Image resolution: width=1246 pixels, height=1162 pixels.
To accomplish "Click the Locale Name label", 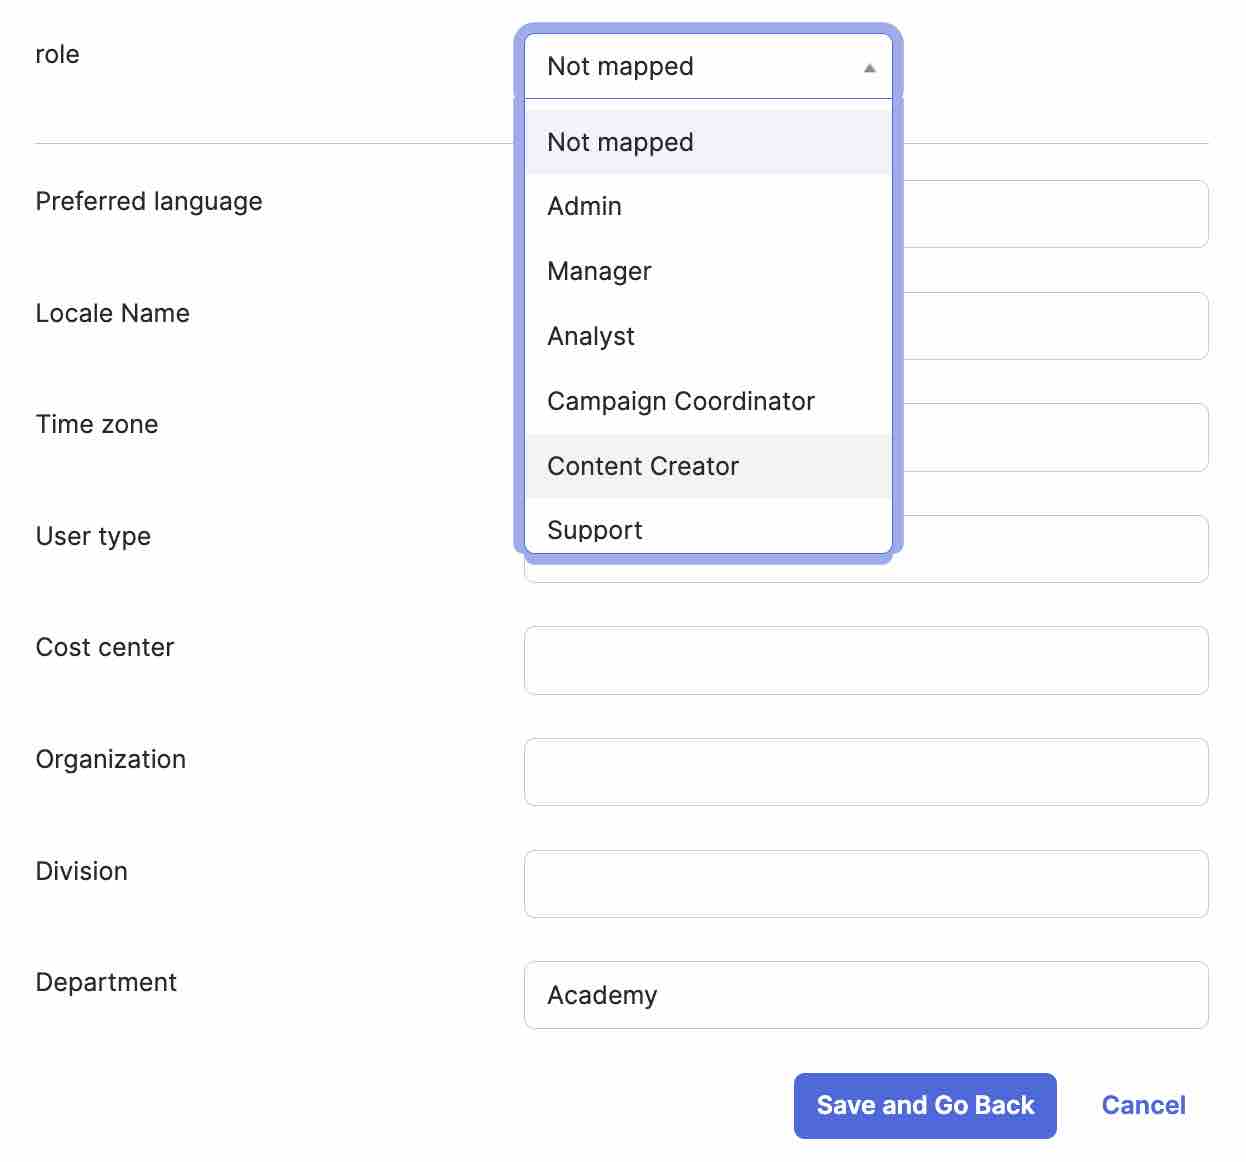I will tap(112, 313).
